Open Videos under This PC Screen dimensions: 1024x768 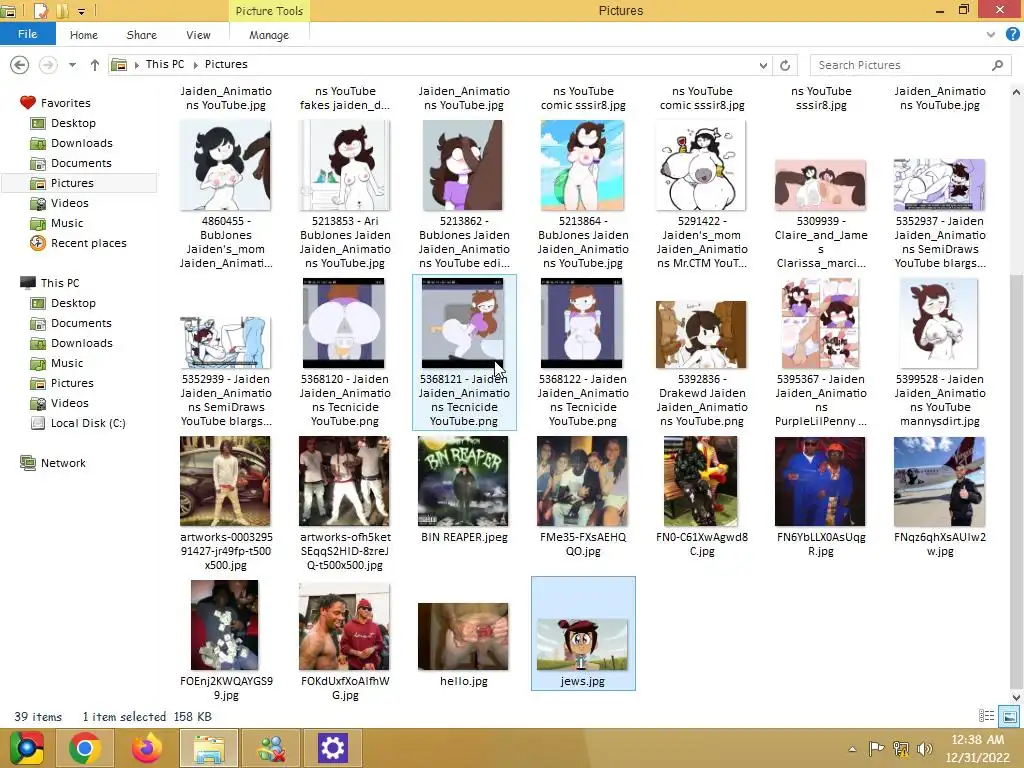(x=69, y=403)
